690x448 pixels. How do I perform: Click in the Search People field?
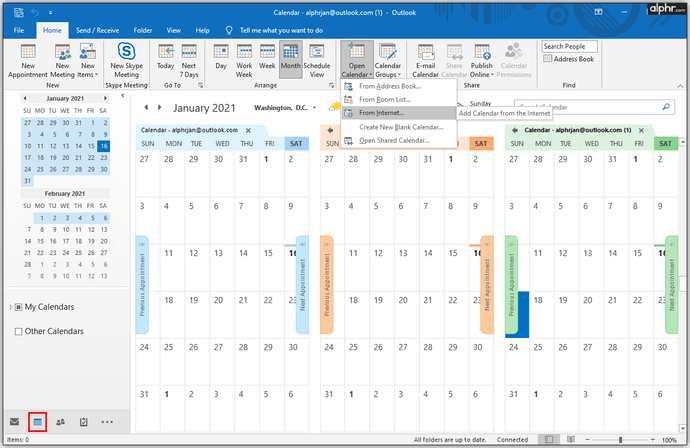point(569,46)
